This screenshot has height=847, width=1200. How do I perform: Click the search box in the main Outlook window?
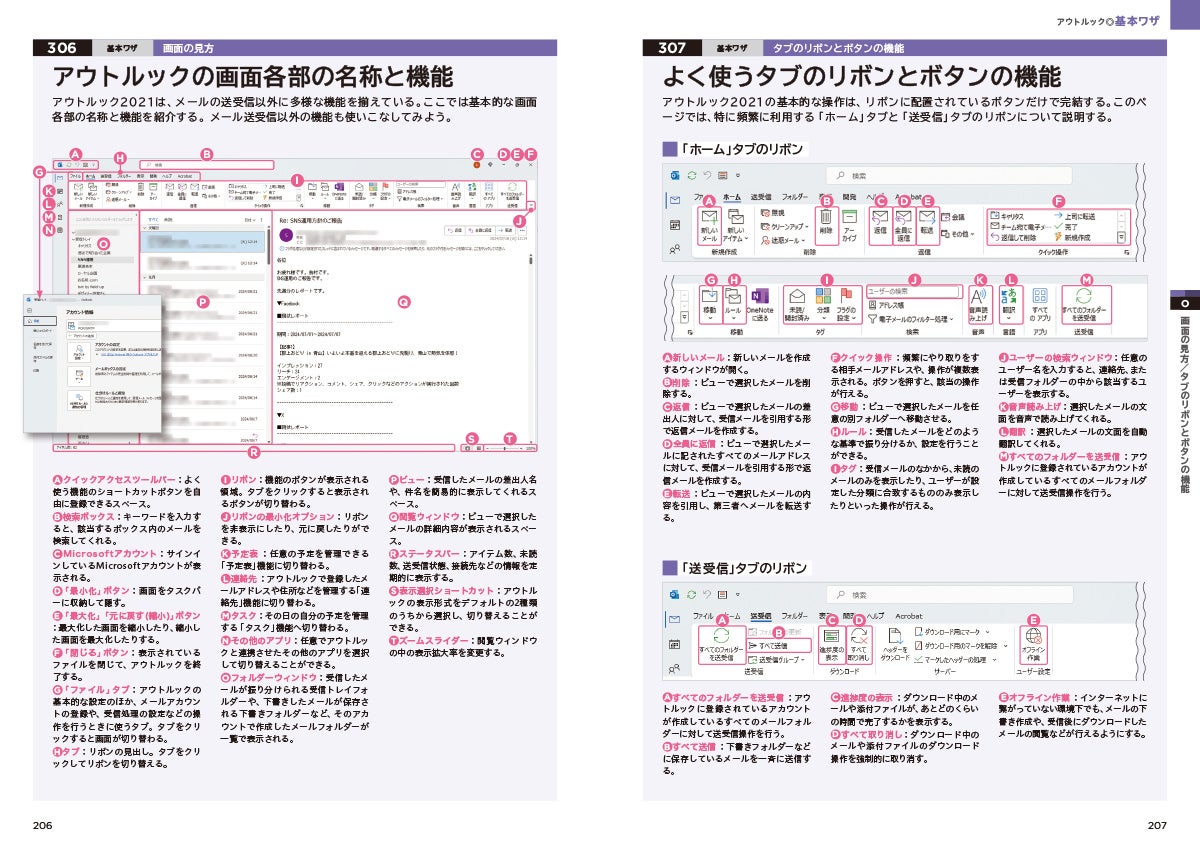(208, 164)
